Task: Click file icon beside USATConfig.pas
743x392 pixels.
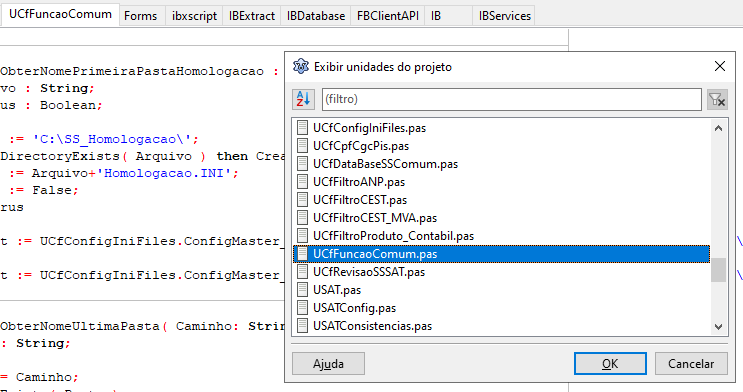Action: (302, 308)
